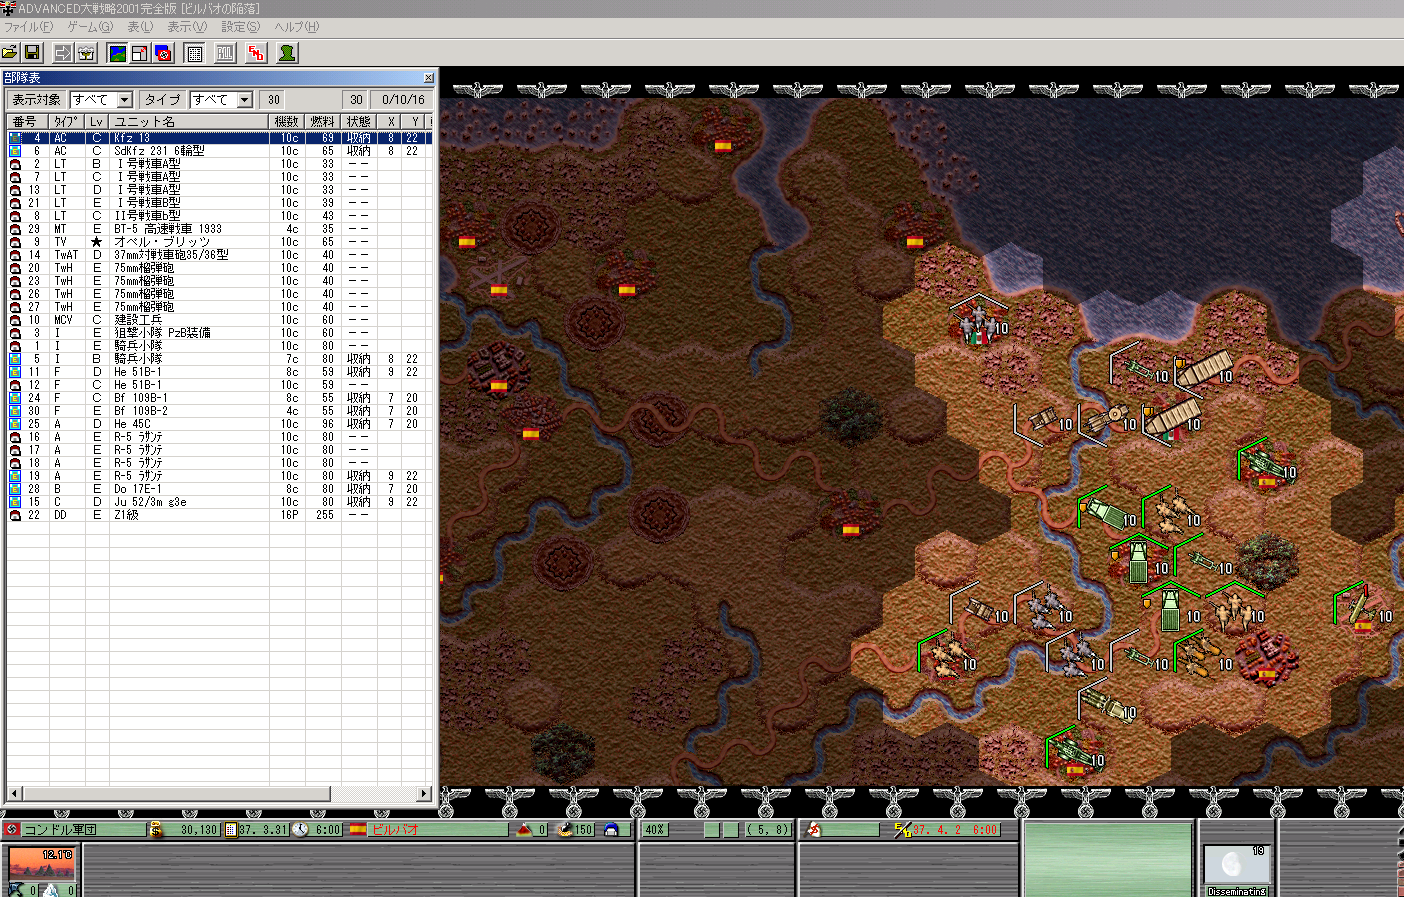Click the コンドル軍団 army name label
The image size is (1404, 897).
(x=60, y=830)
